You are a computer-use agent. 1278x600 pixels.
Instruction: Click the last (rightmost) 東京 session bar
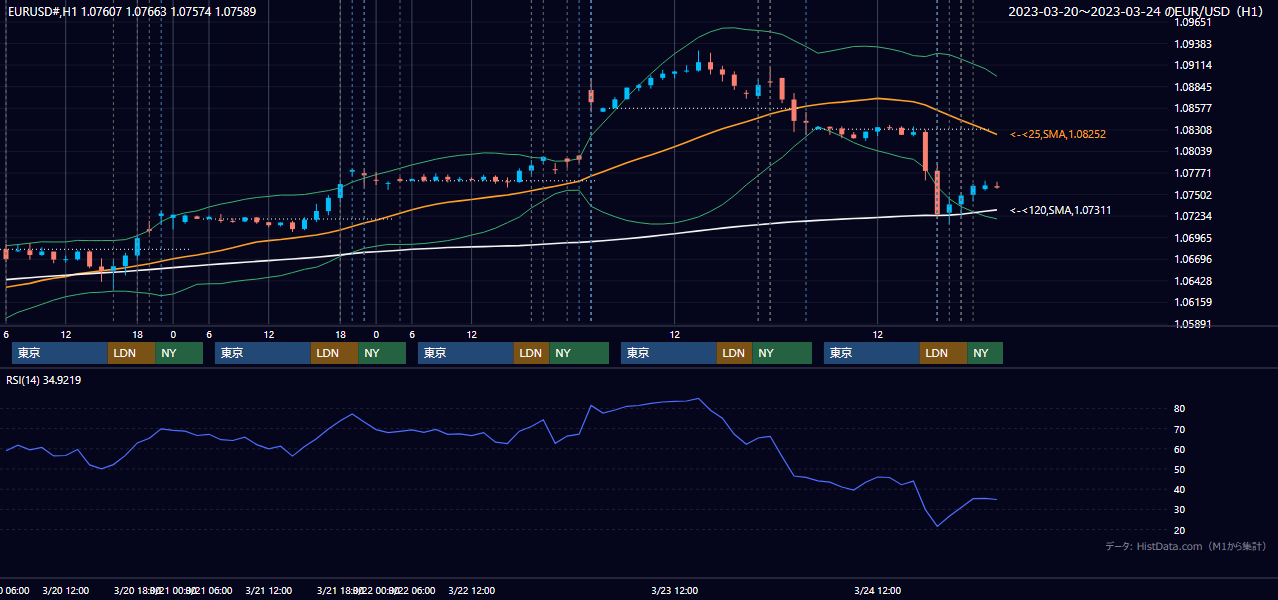pos(872,353)
